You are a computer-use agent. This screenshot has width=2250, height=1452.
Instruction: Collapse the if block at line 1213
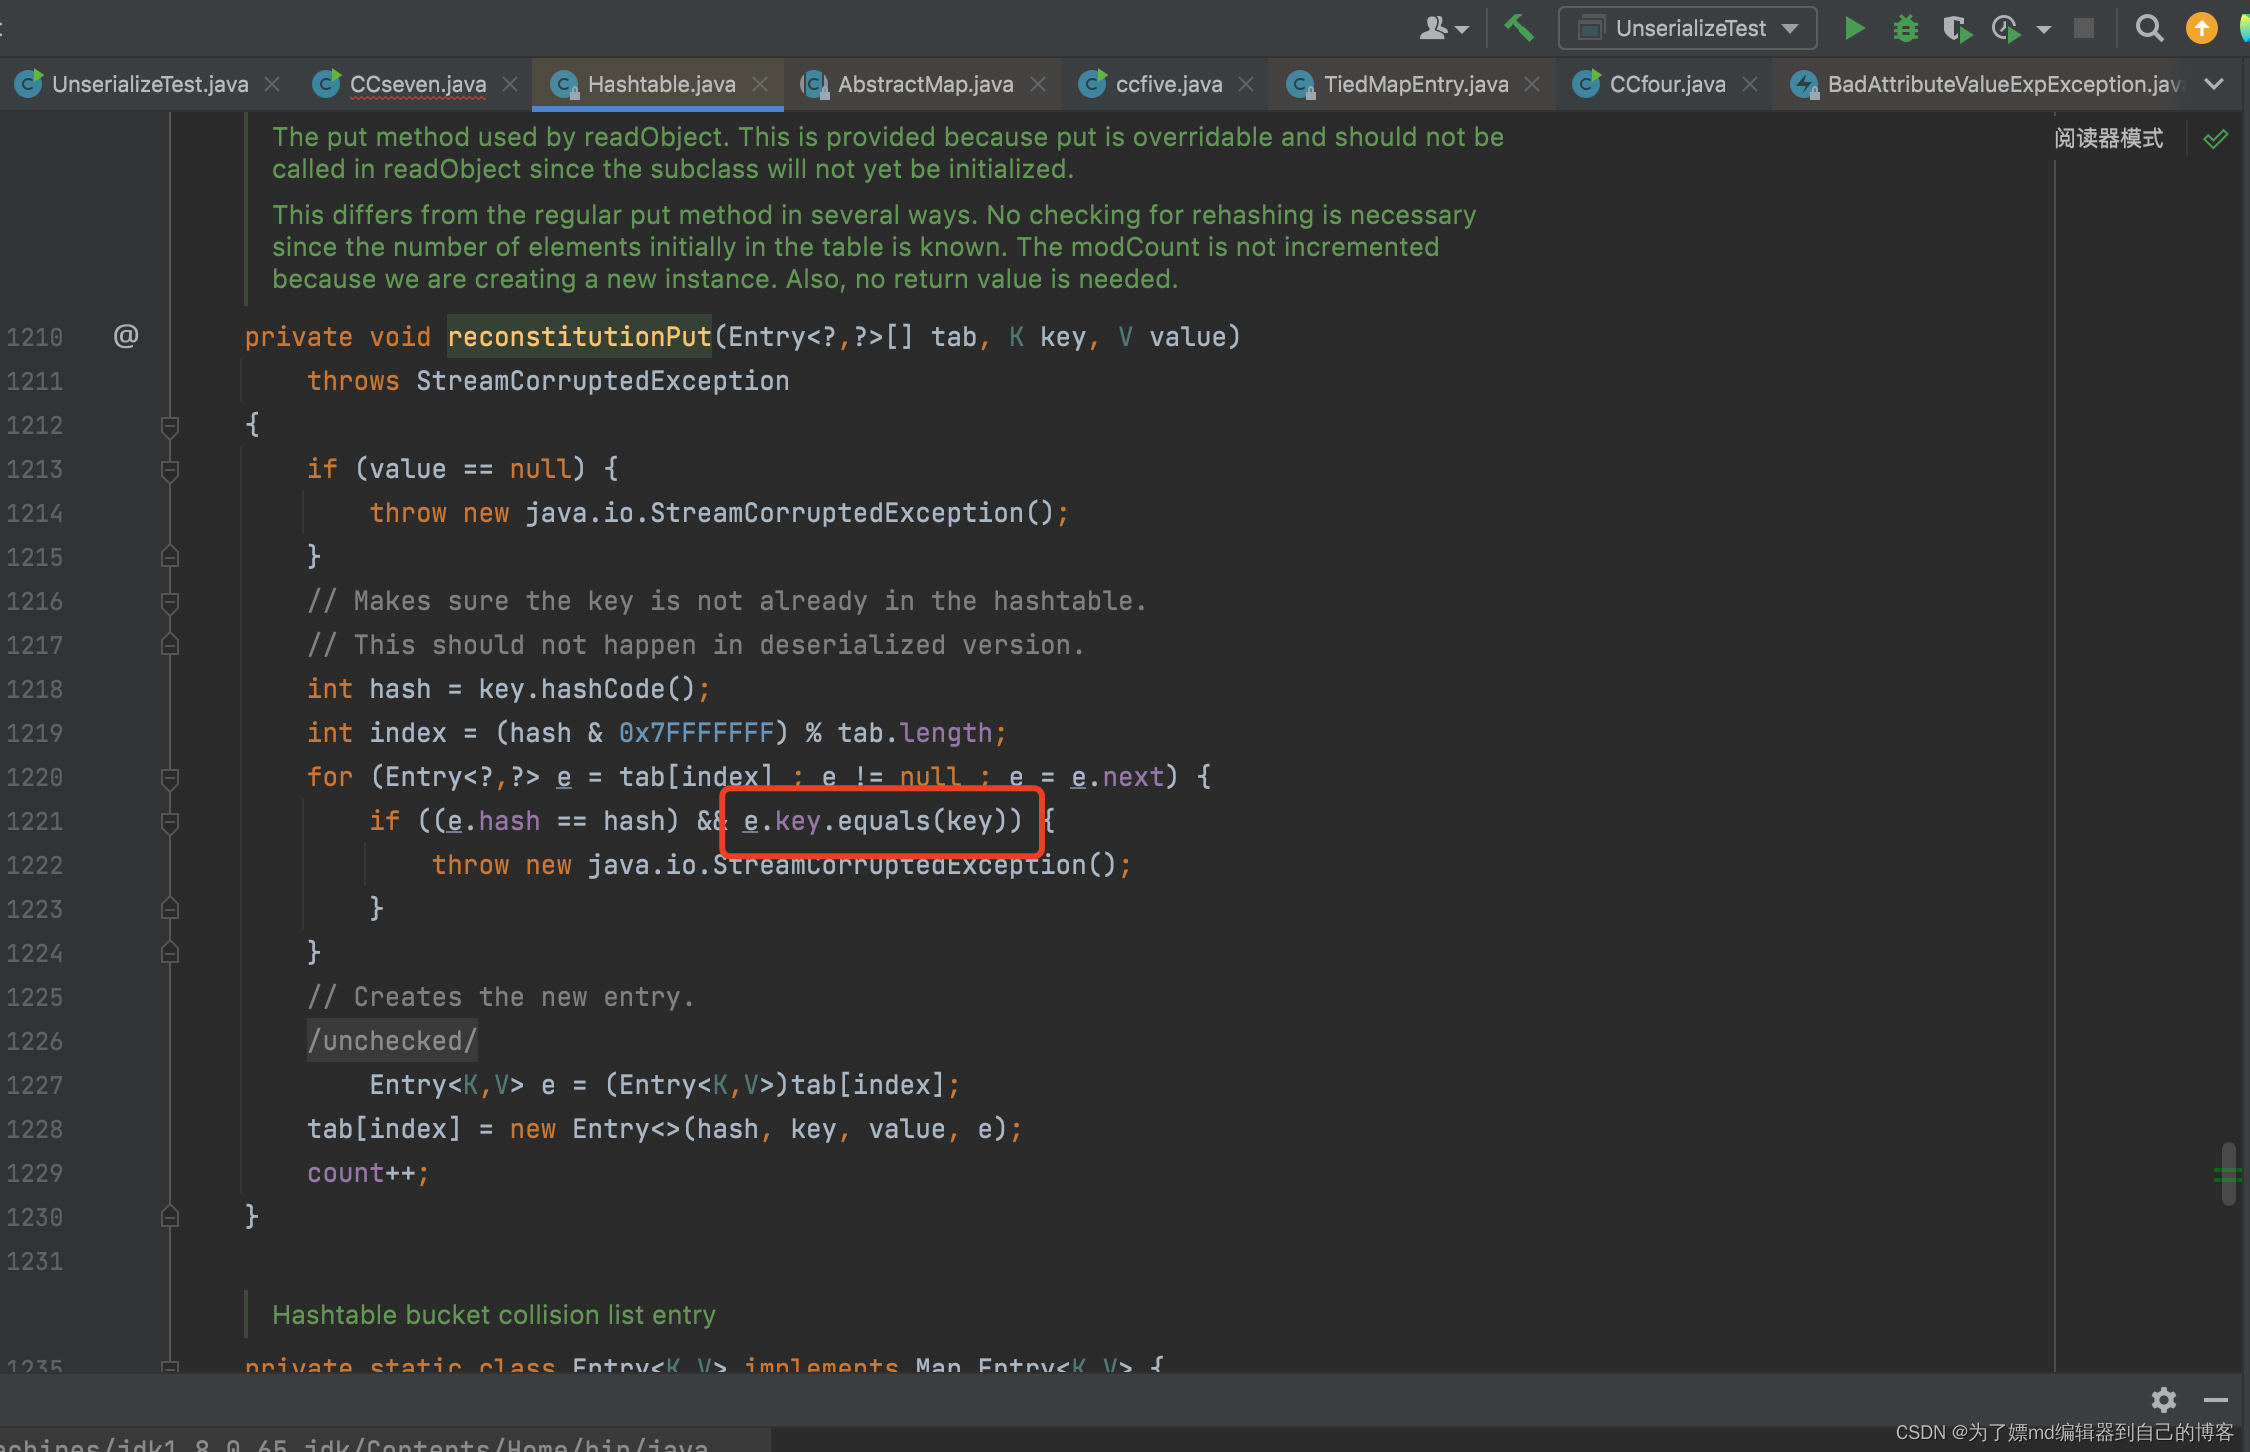click(x=170, y=470)
